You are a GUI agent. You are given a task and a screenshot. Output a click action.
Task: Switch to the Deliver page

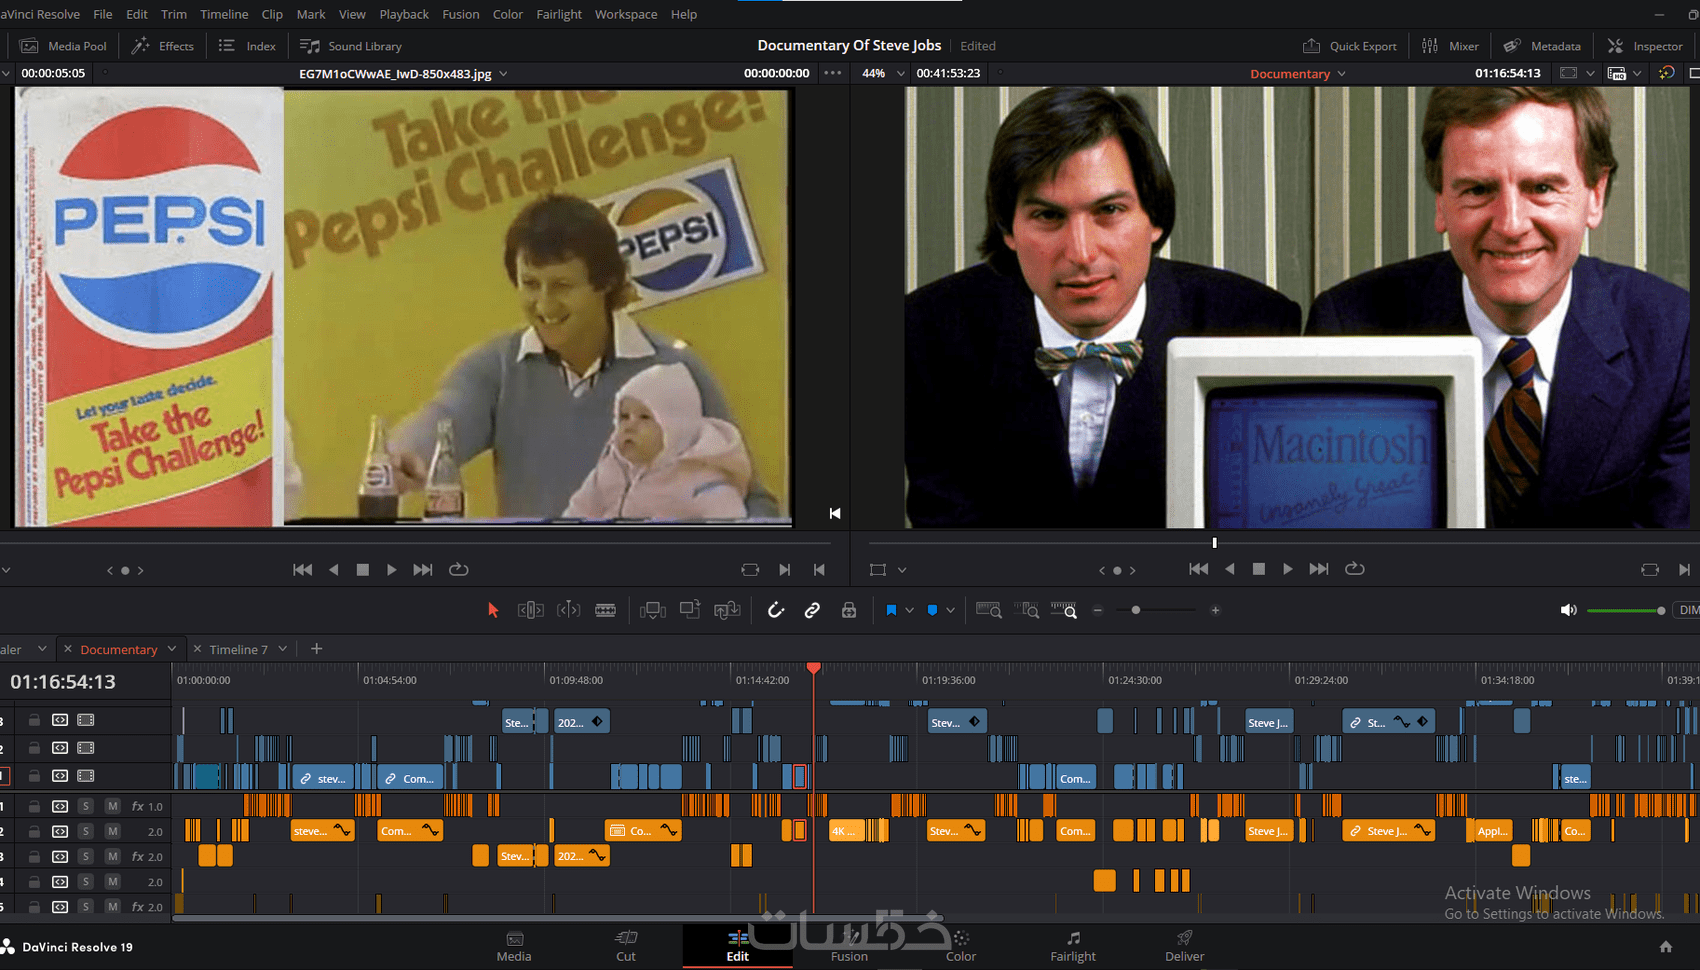[x=1185, y=946]
